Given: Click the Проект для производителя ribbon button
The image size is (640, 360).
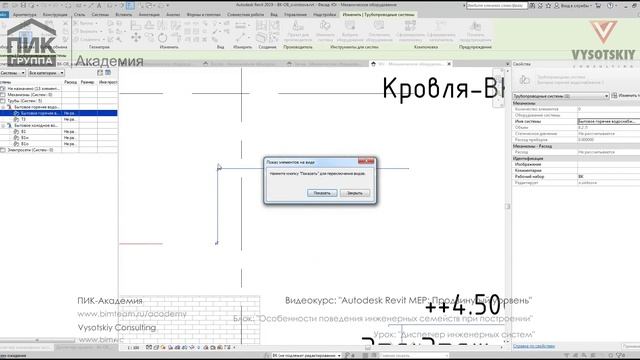Looking at the screenshot, I should 298,32.
